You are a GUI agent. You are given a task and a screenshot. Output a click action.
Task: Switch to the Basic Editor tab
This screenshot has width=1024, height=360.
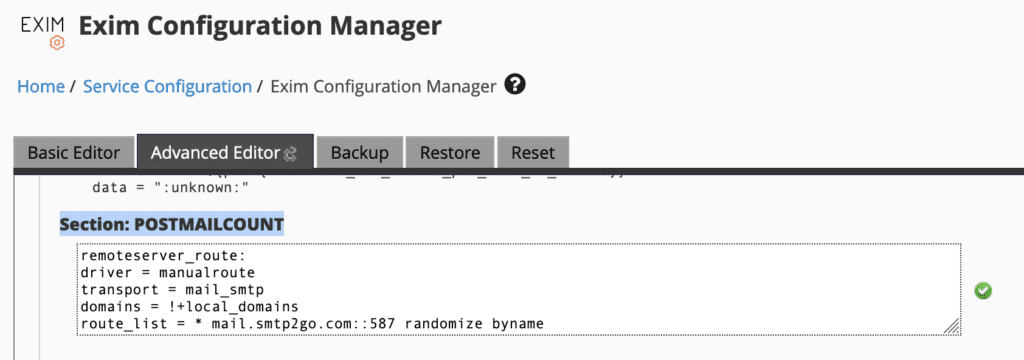74,153
